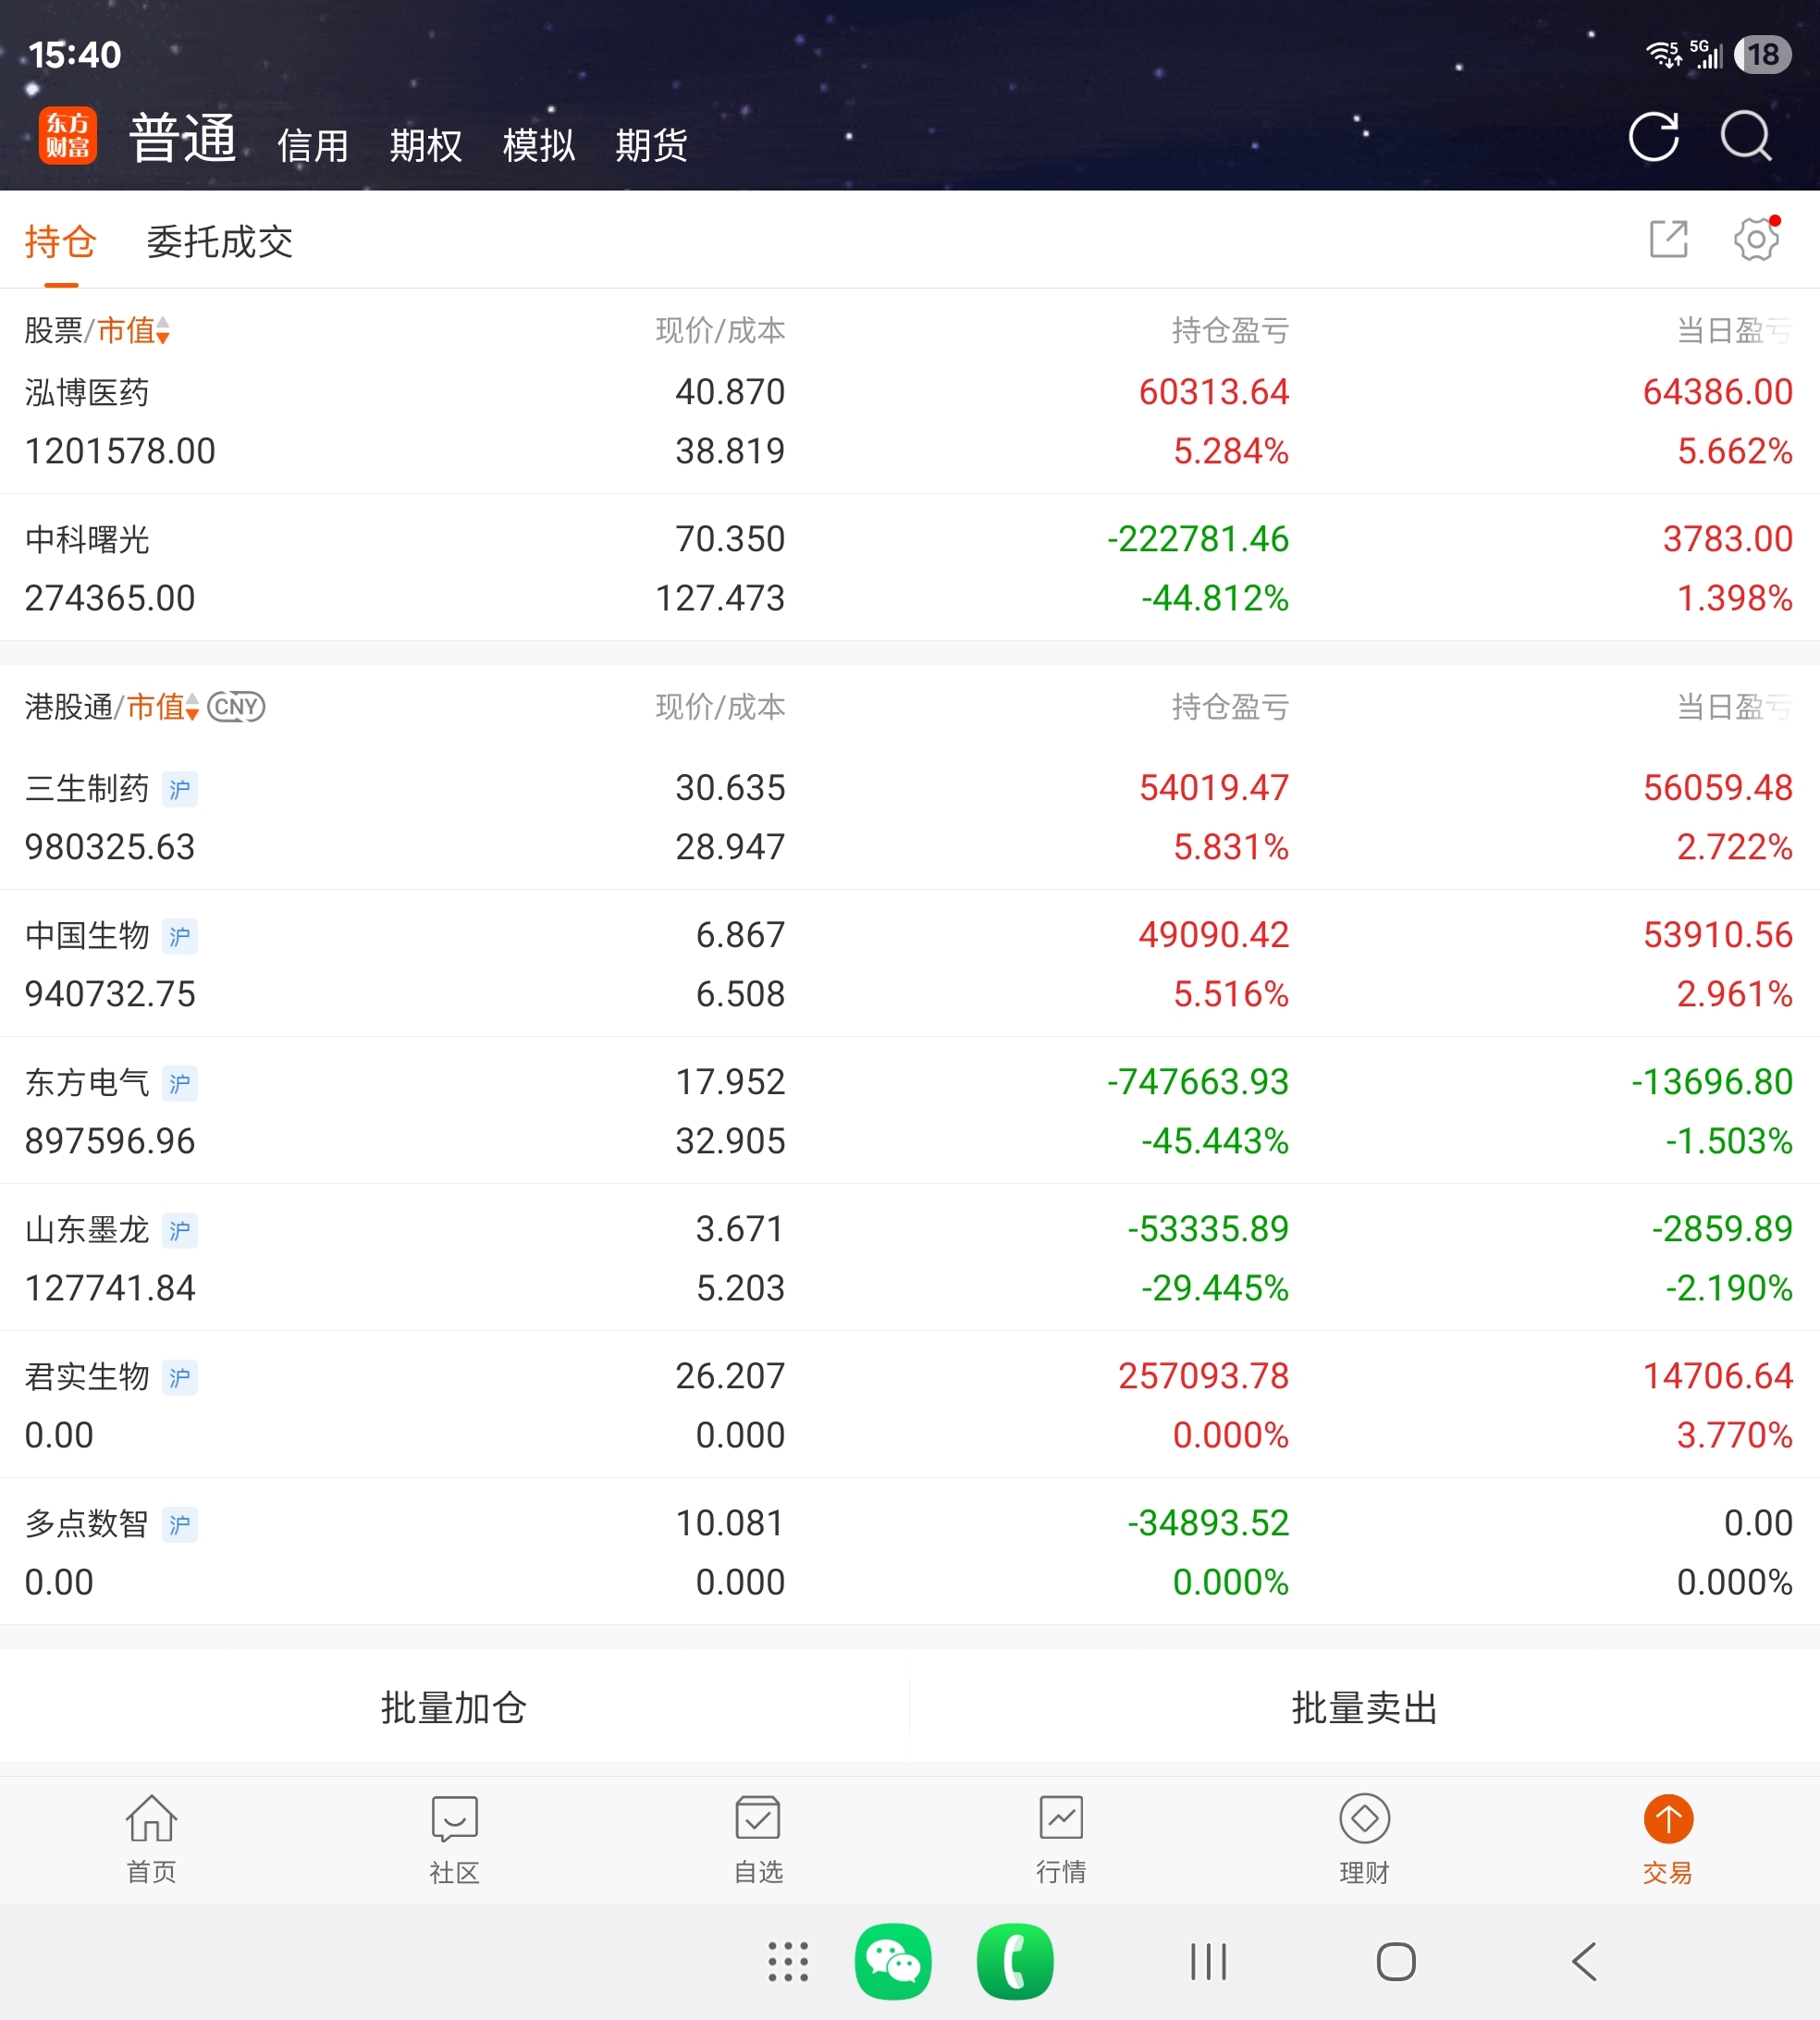Open the 多点数智 holding
The width and height of the screenshot is (1820, 2020).
click(910, 1551)
